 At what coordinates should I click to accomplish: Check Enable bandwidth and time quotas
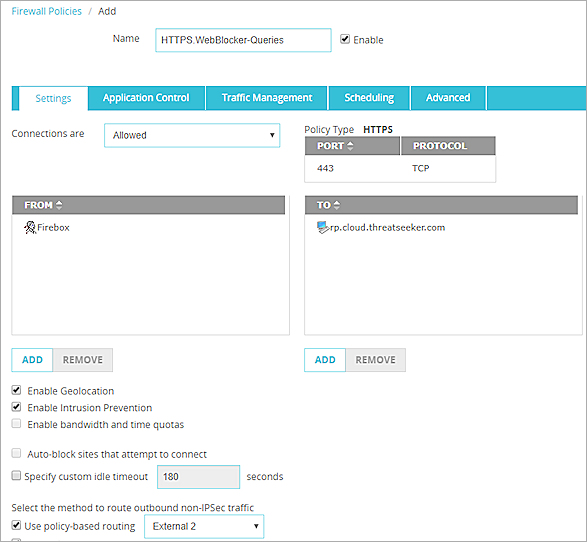point(16,423)
